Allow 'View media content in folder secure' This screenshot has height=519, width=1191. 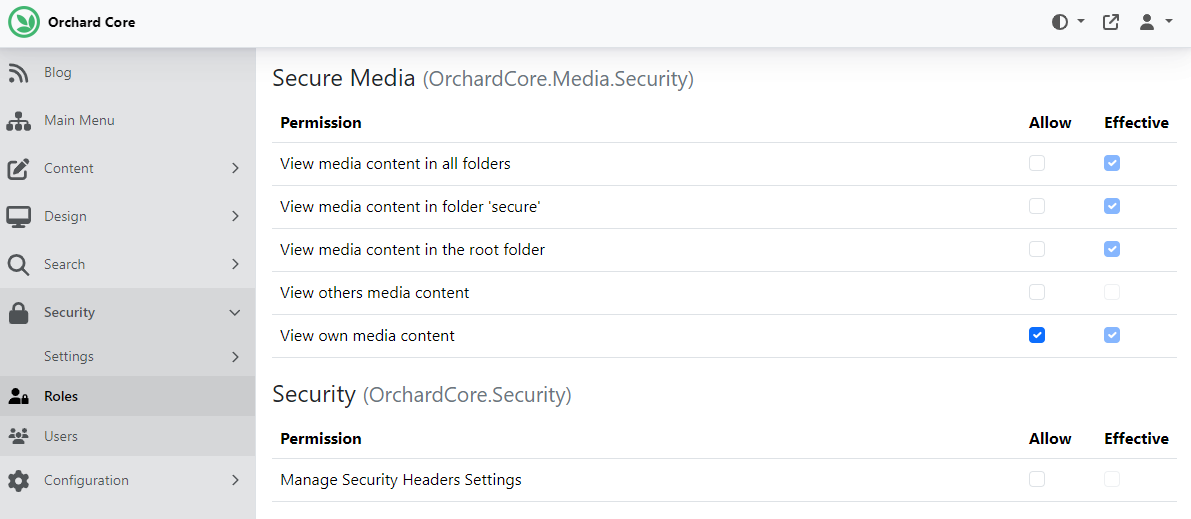1037,206
